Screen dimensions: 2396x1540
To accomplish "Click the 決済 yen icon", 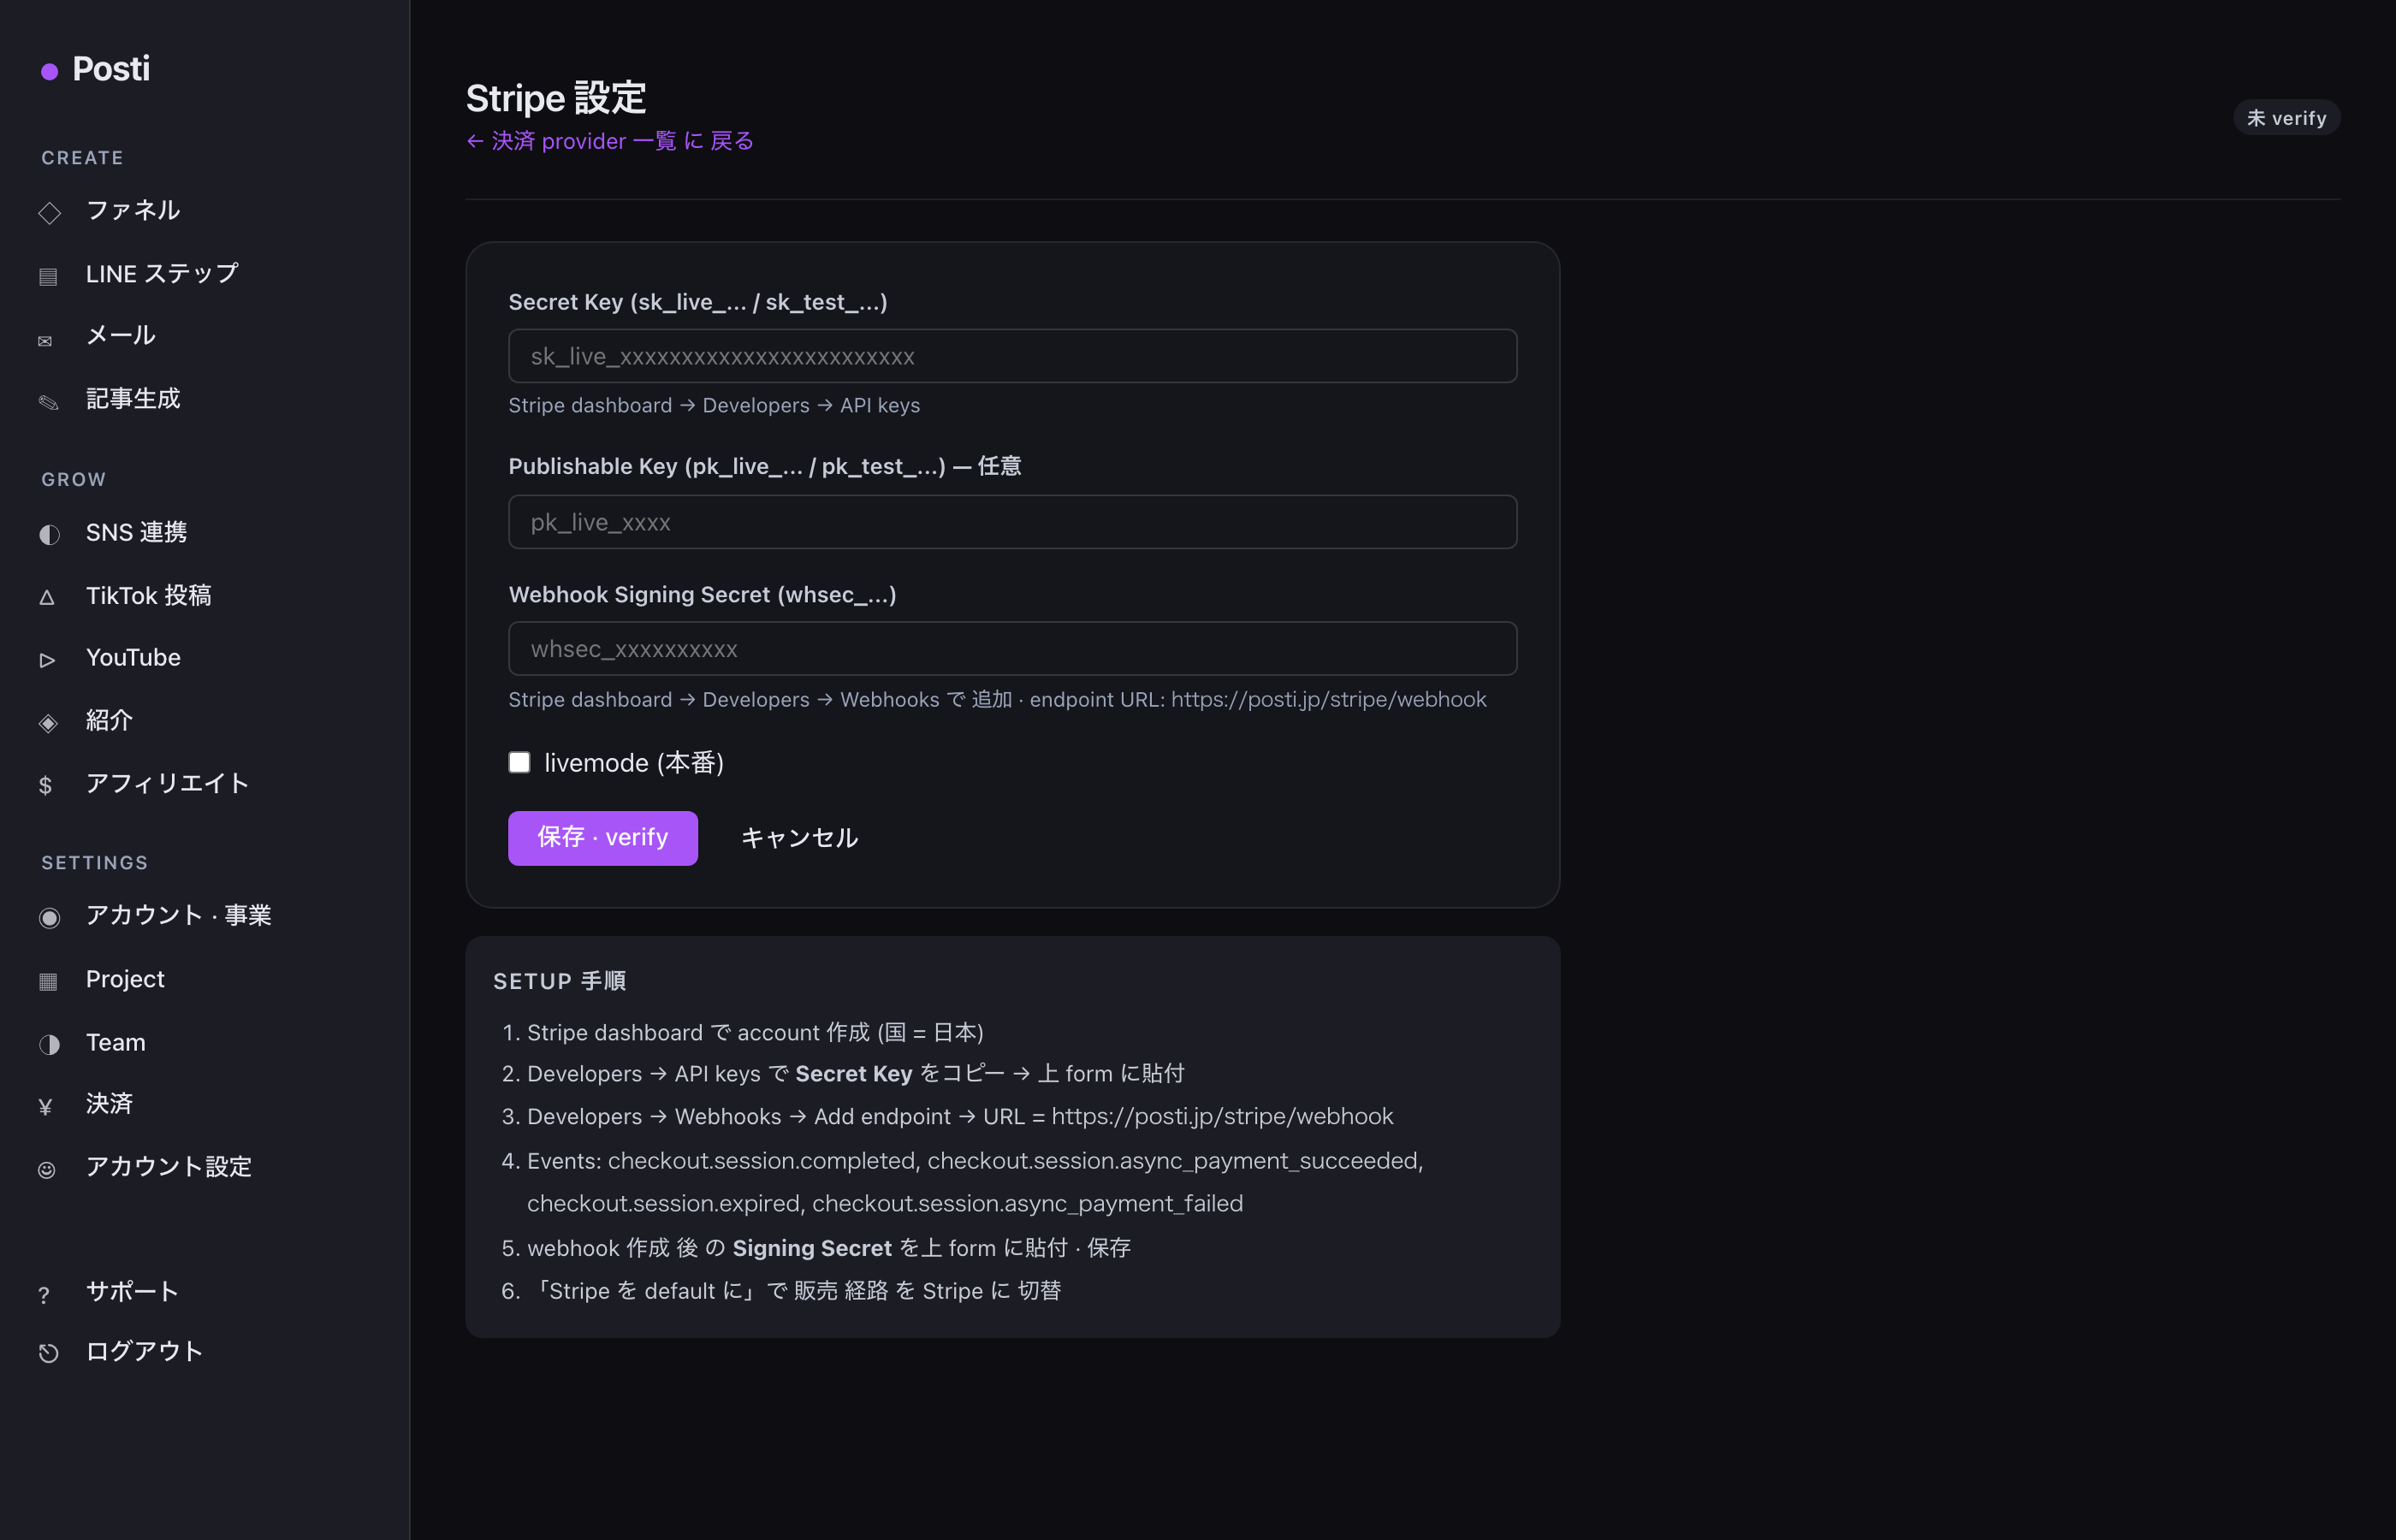I will click(x=45, y=1106).
